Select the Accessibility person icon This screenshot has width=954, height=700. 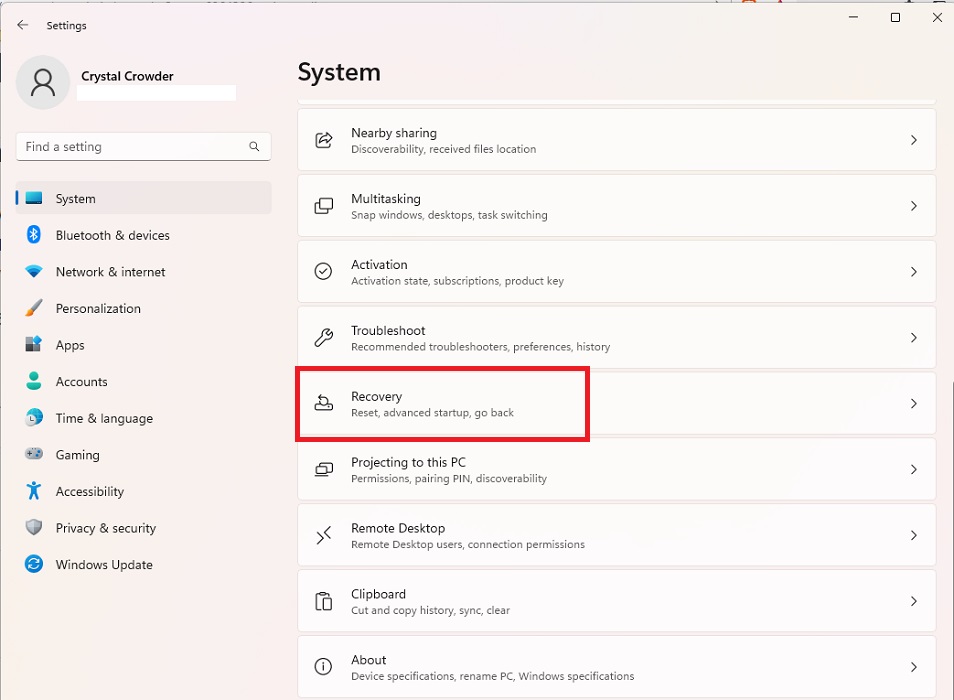coord(35,491)
